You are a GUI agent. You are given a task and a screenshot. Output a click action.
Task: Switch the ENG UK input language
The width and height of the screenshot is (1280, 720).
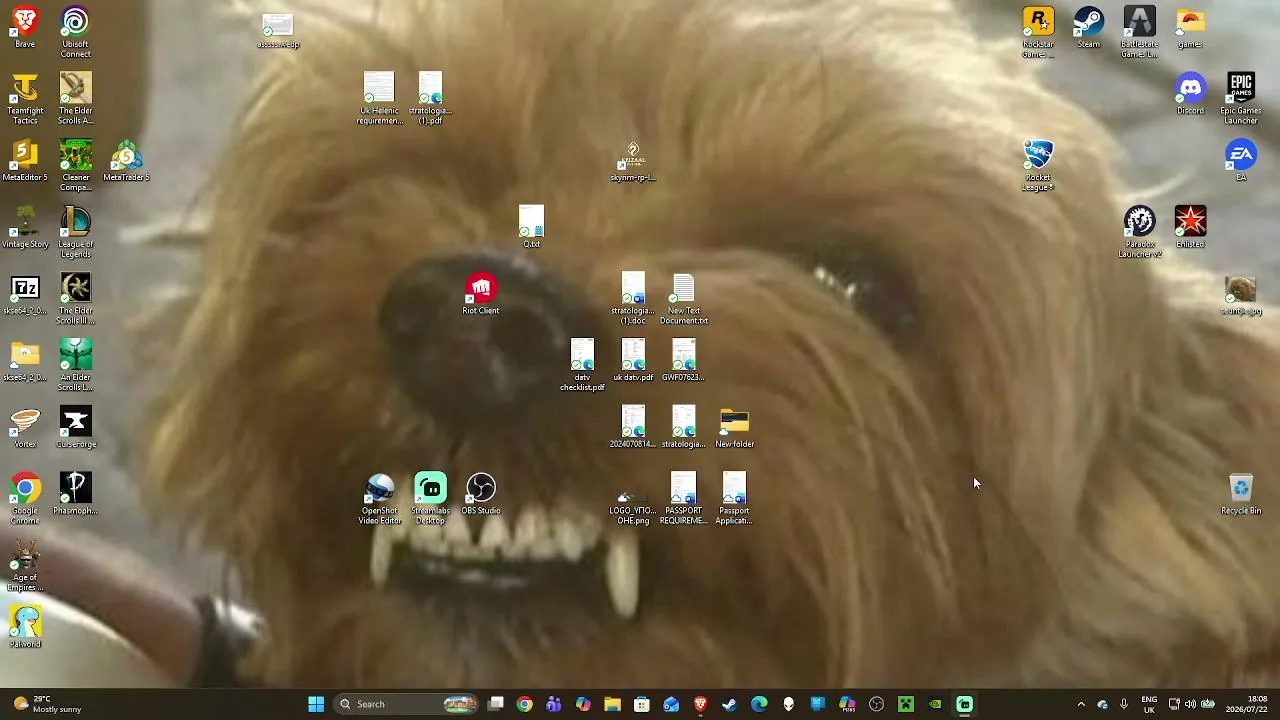[x=1149, y=704]
